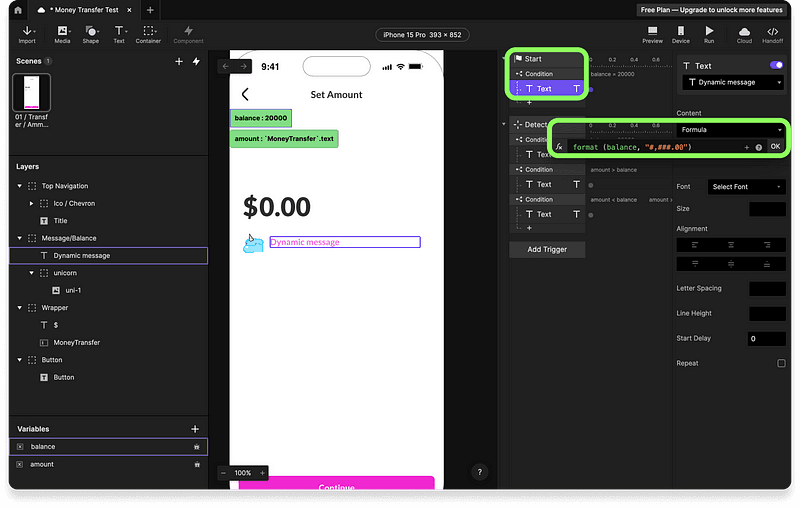800x507 pixels.
Task: Open the Formula content type dropdown
Action: (x=731, y=130)
